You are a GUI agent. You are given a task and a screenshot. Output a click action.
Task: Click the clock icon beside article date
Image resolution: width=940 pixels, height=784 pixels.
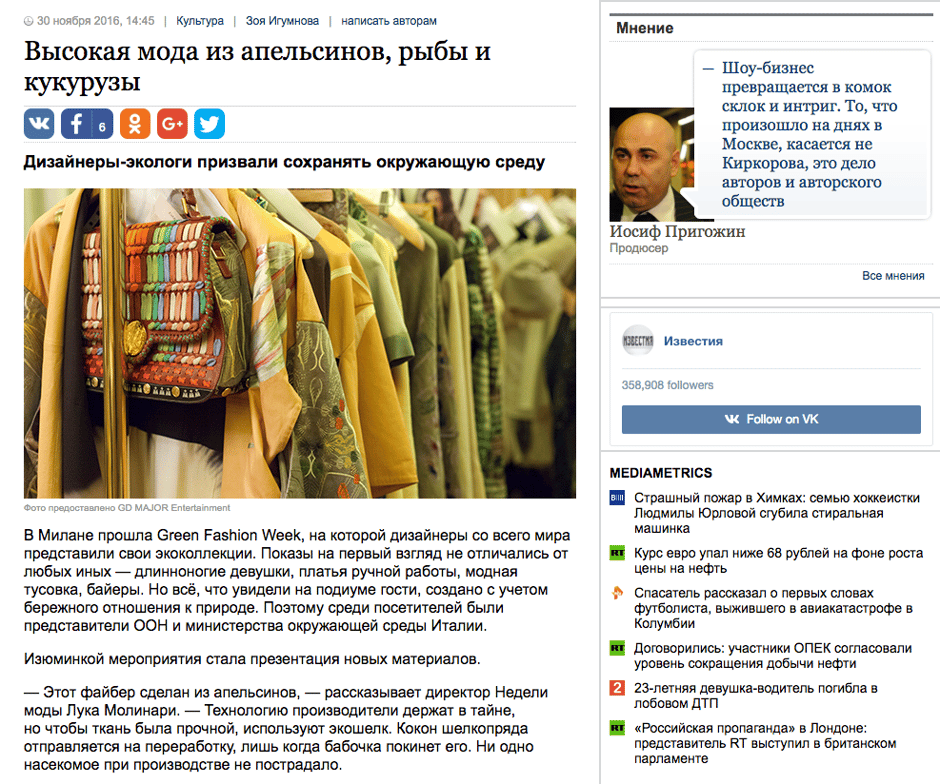coord(28,21)
